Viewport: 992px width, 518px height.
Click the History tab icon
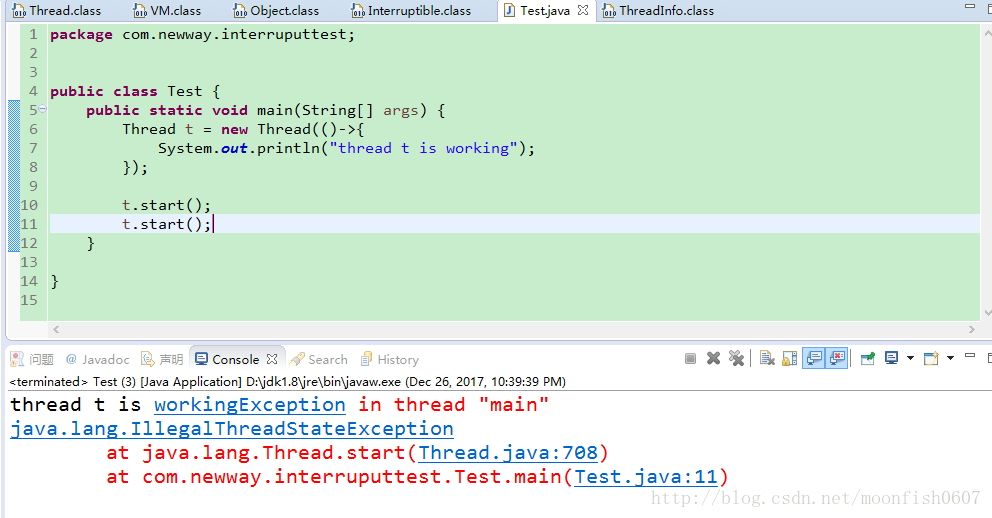(x=366, y=359)
